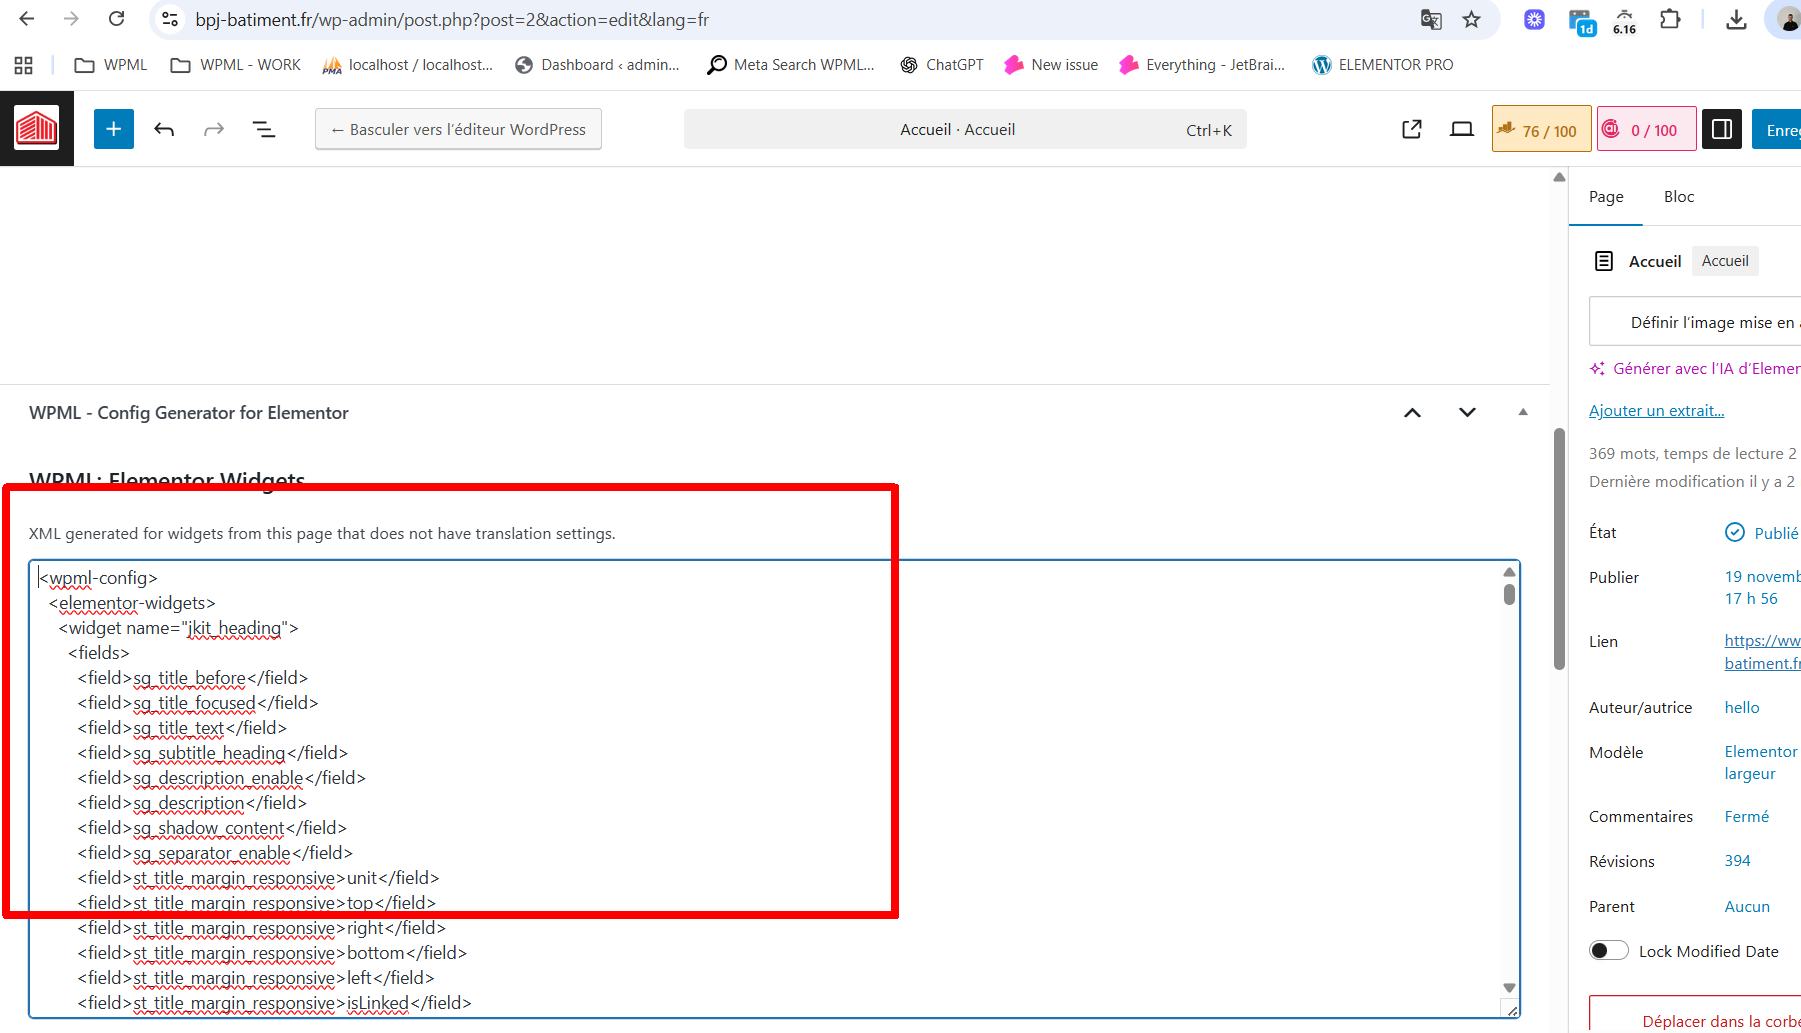Click the XML textarea scrollbar down arrow
The width and height of the screenshot is (1801, 1033).
[1509, 988]
